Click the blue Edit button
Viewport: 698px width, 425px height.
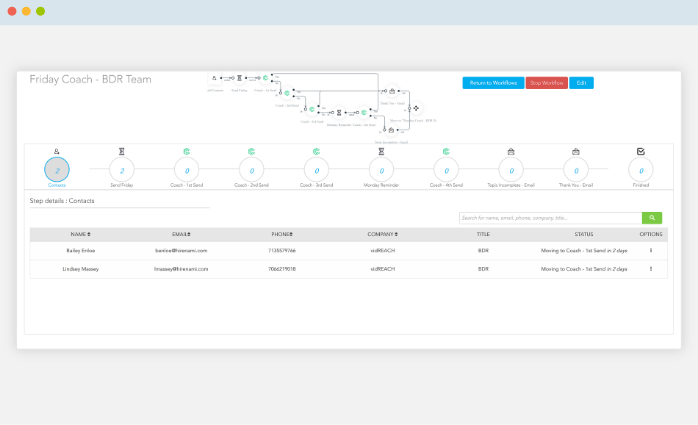coord(581,83)
